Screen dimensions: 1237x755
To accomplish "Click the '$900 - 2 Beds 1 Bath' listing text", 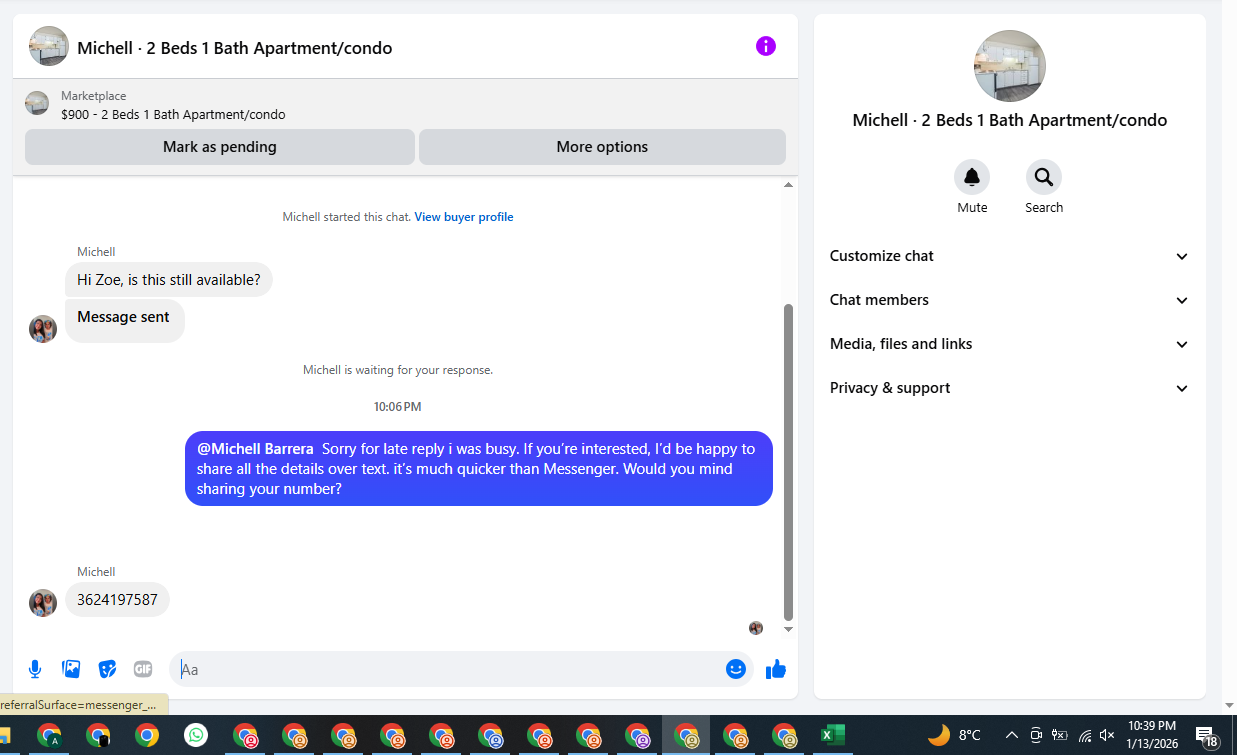I will (173, 114).
